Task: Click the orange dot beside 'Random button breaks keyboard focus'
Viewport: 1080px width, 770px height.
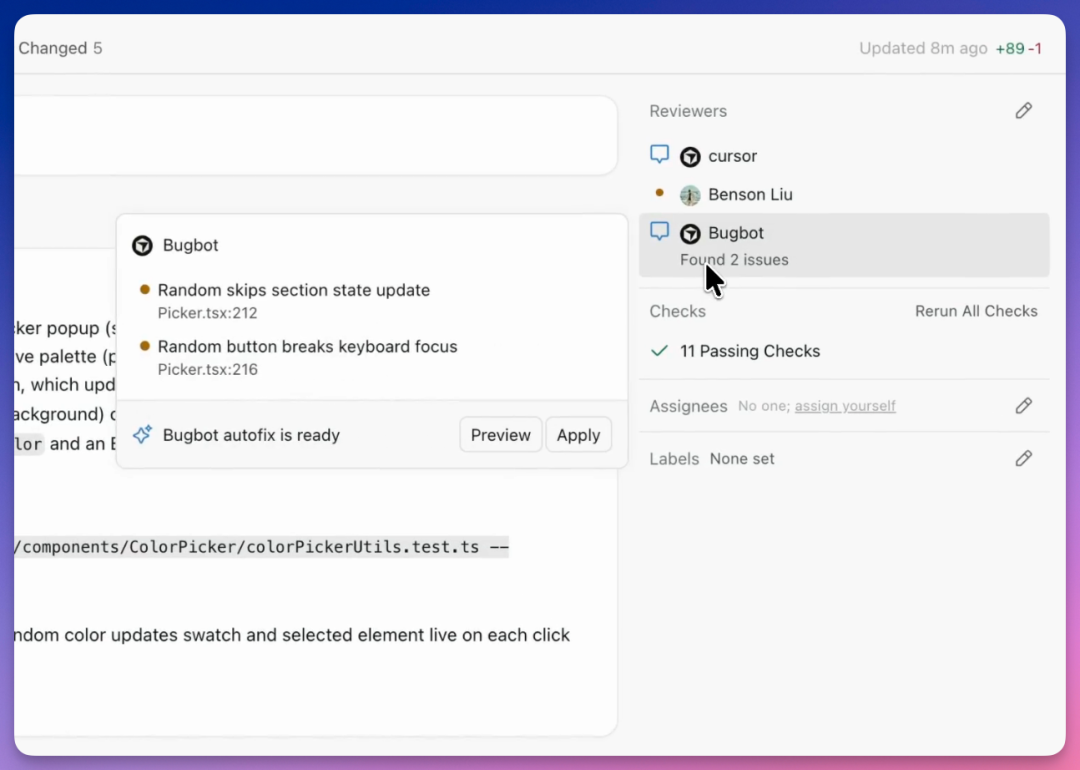Action: (x=145, y=346)
